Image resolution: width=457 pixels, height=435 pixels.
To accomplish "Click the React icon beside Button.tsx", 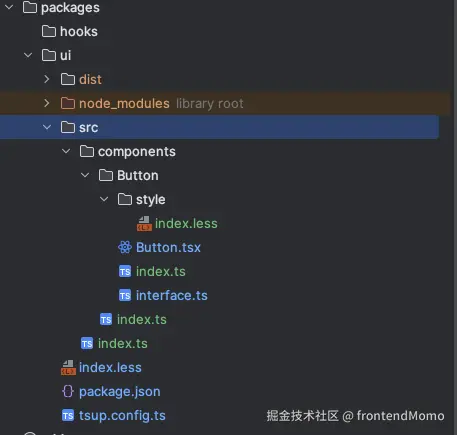I will (x=125, y=247).
